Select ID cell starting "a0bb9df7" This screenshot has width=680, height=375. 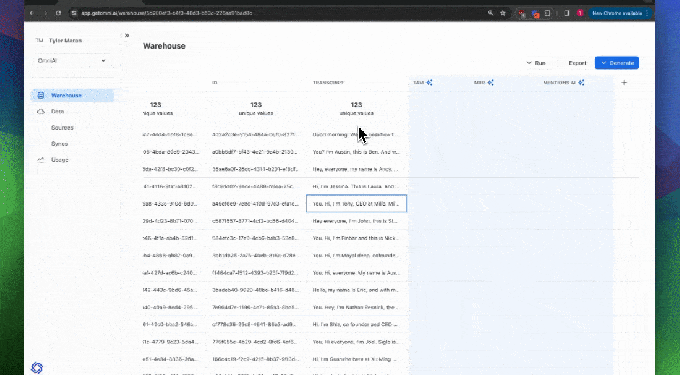pyautogui.click(x=256, y=152)
